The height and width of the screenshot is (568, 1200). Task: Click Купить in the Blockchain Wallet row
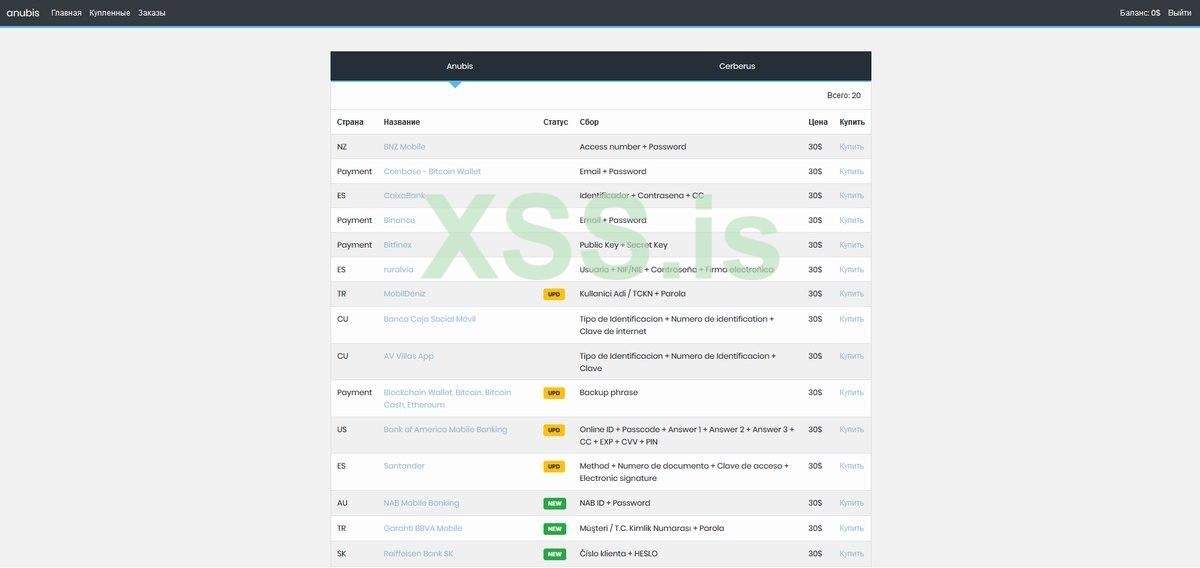pos(851,392)
